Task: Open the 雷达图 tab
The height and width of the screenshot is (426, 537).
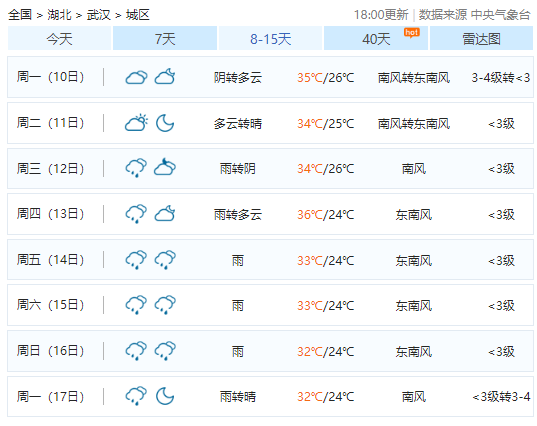Action: [481, 38]
